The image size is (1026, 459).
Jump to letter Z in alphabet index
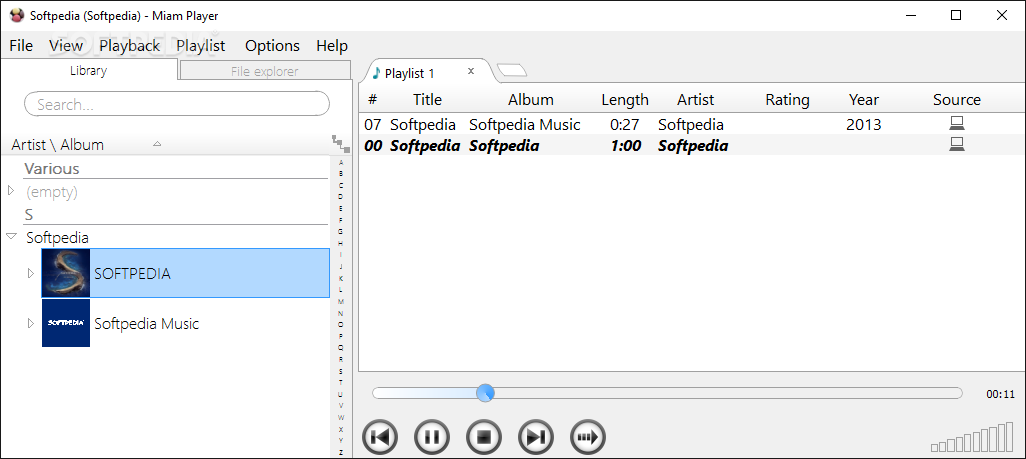pyautogui.click(x=340, y=452)
